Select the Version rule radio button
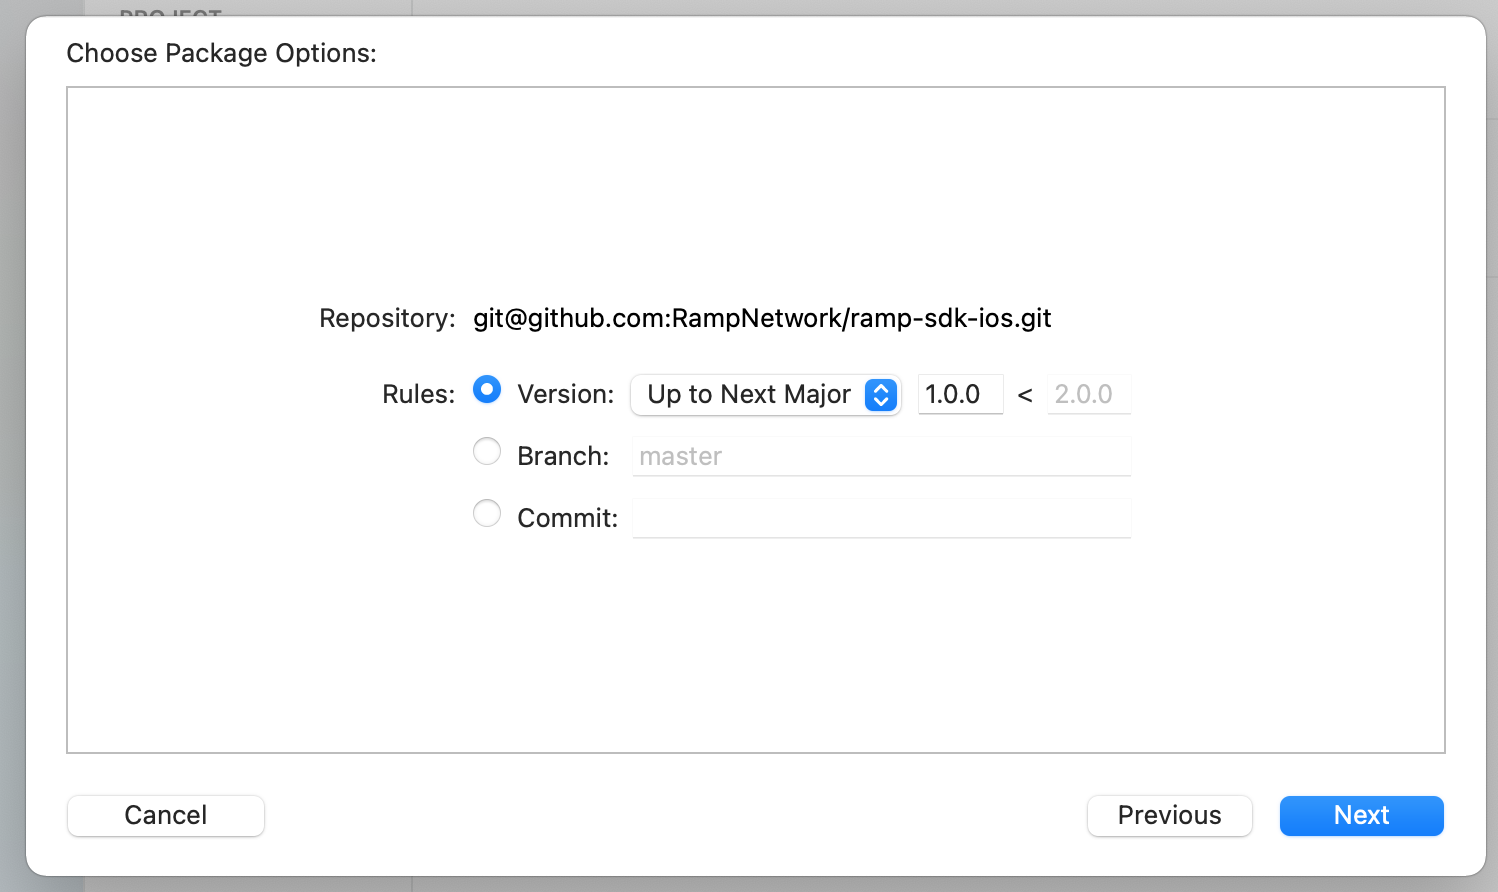The height and width of the screenshot is (892, 1498). point(487,390)
